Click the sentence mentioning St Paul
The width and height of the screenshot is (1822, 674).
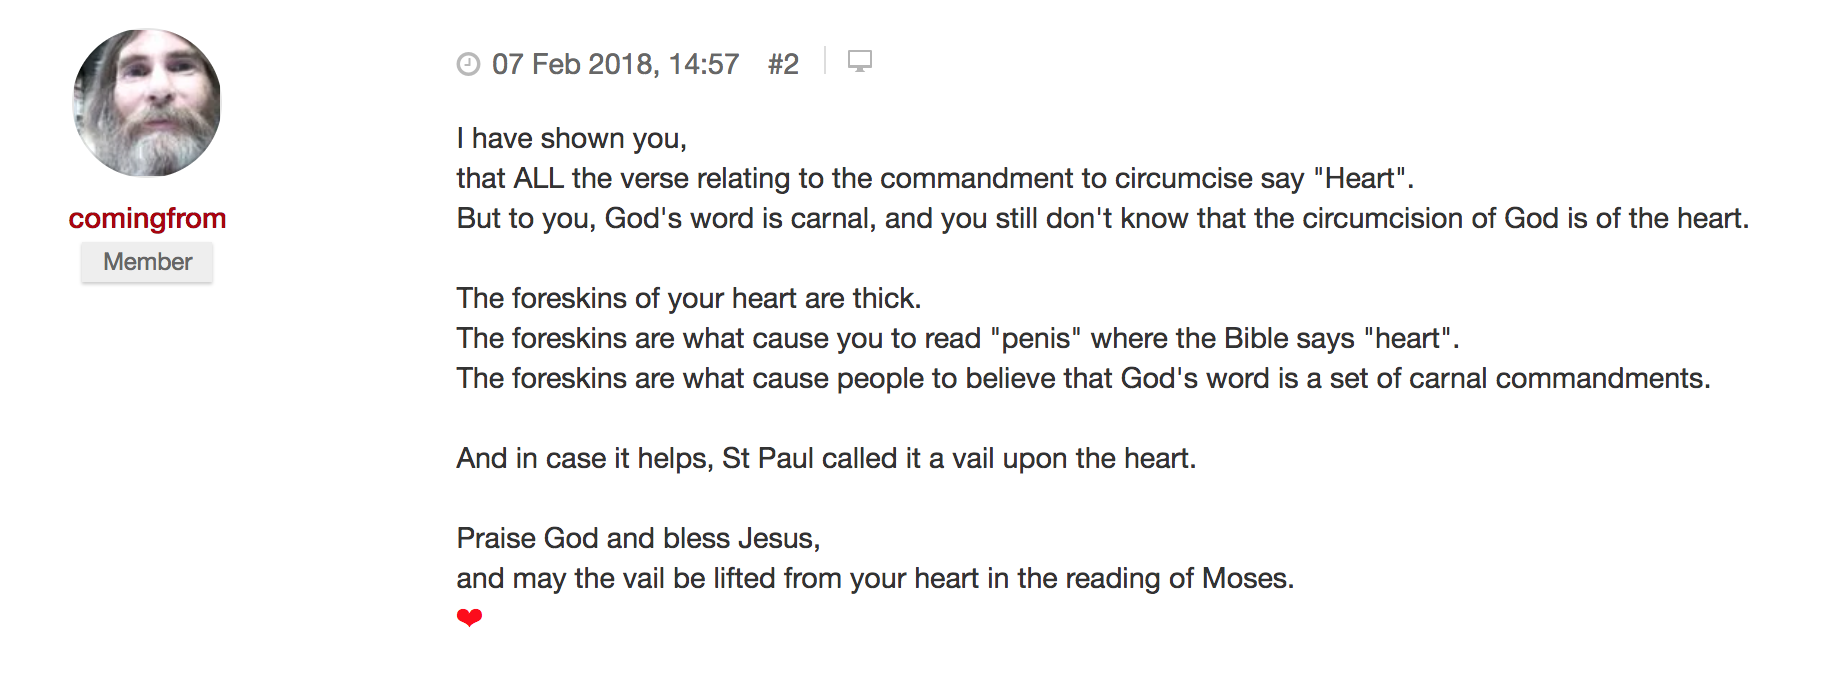point(826,458)
